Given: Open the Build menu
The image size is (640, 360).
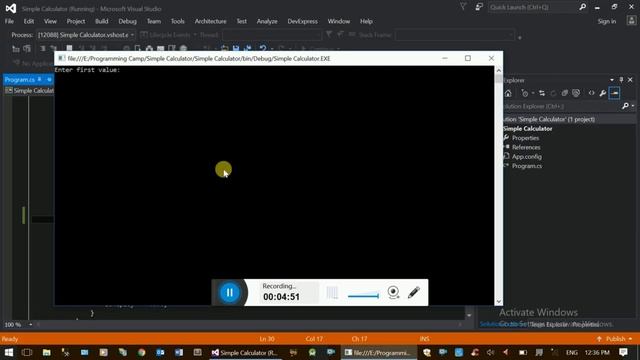Looking at the screenshot, I should (x=102, y=21).
